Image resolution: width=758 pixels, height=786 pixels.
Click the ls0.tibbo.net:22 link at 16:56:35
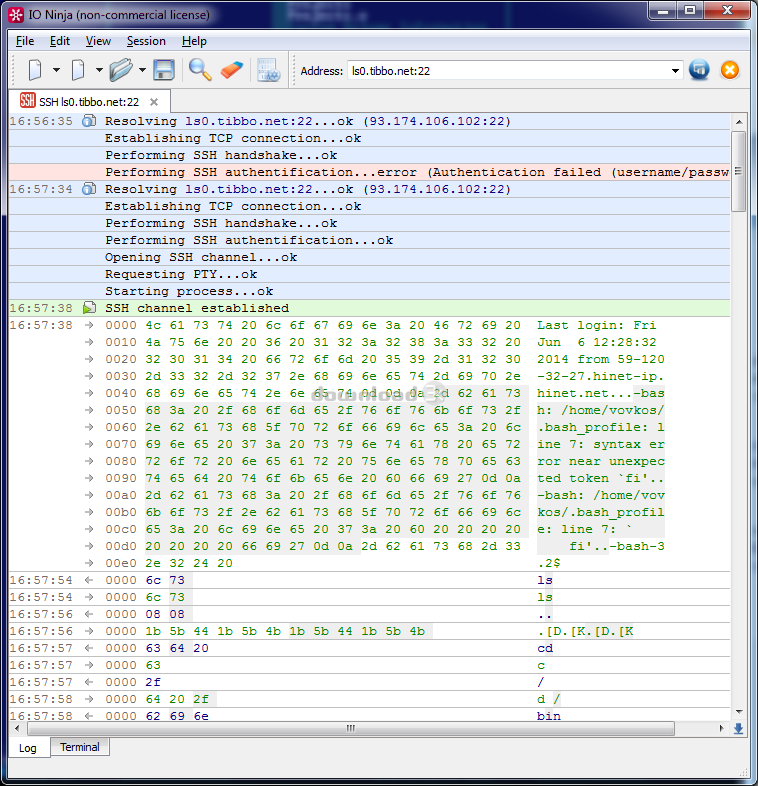pos(249,121)
